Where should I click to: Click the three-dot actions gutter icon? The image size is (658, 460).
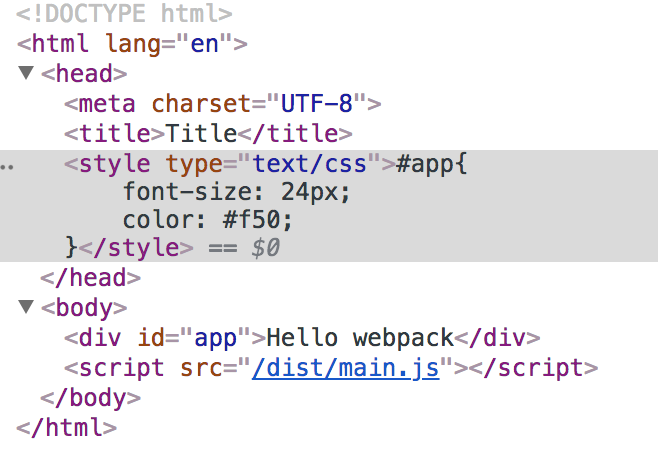coord(8,163)
